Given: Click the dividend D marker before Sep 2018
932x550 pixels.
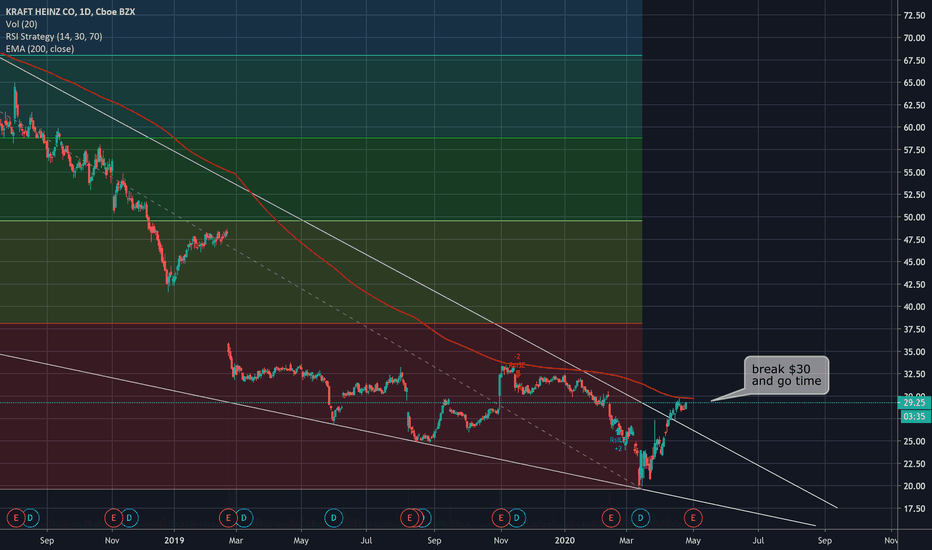Looking at the screenshot, I should 30,518.
